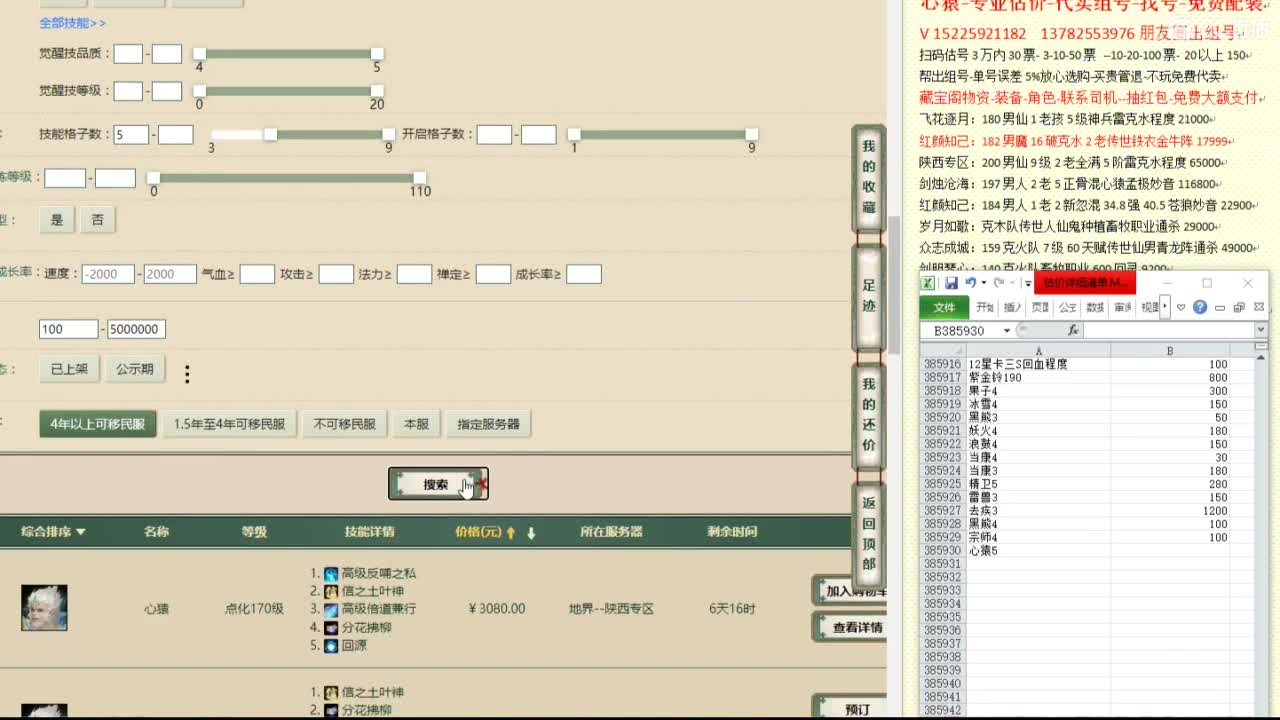
Task: Open the Excel 文件 tab
Action: coord(944,307)
